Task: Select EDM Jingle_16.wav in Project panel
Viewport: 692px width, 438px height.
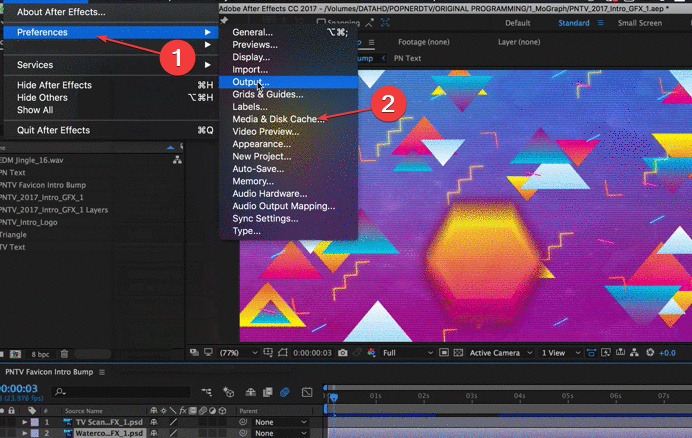Action: pyautogui.click(x=32, y=160)
